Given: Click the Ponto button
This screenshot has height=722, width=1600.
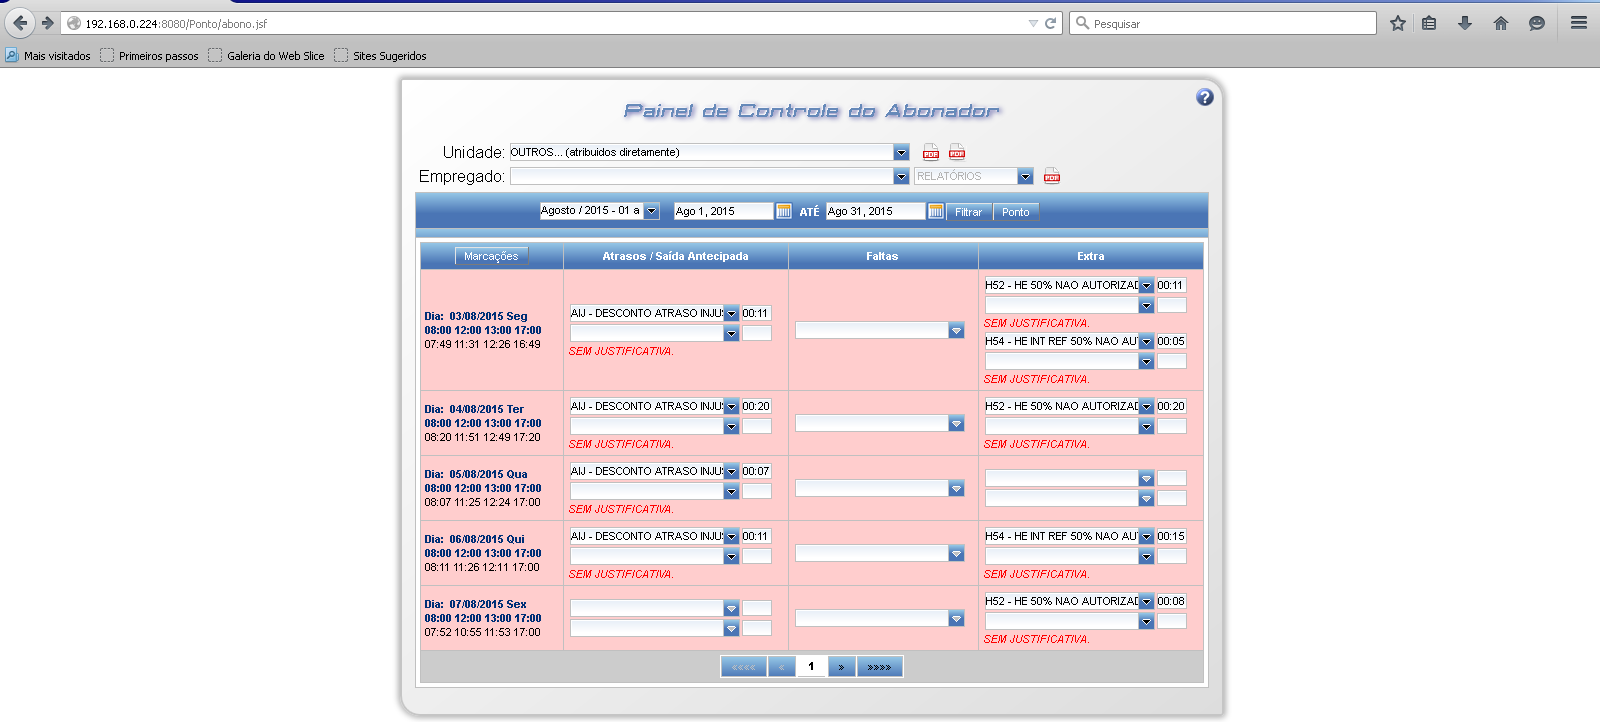Looking at the screenshot, I should tap(1016, 212).
